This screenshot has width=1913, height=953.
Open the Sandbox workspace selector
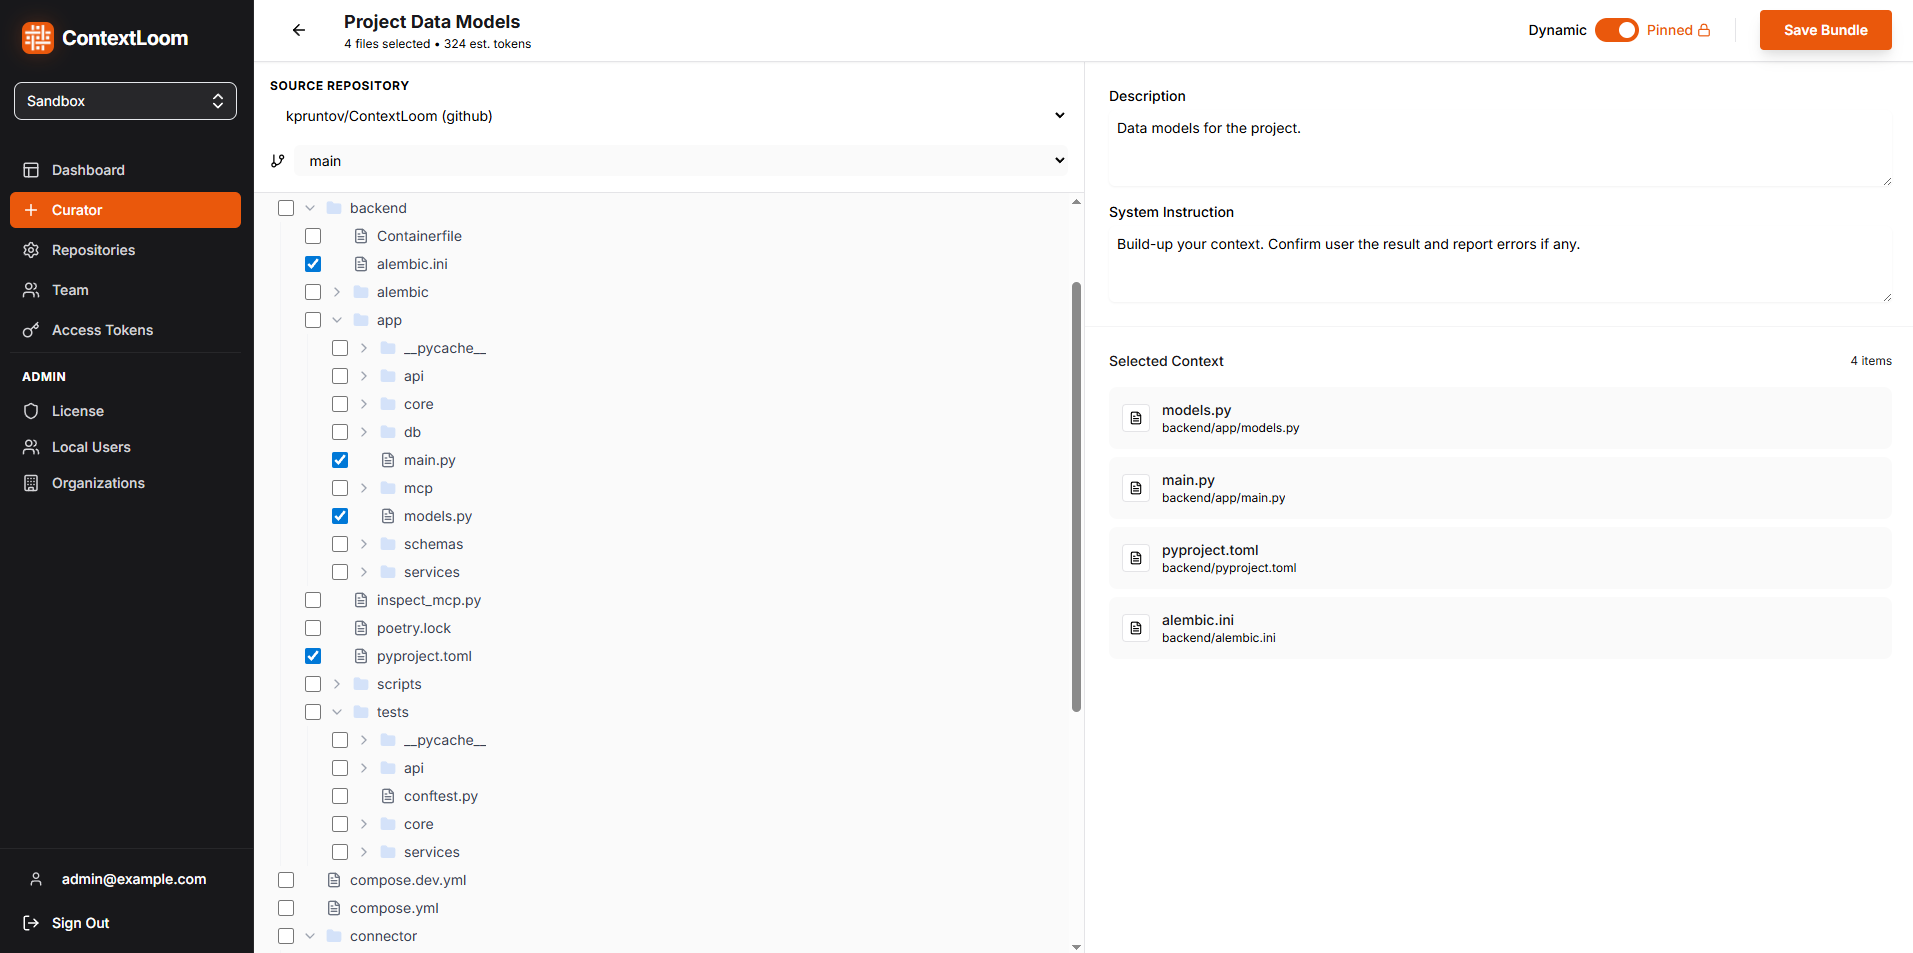tap(125, 100)
